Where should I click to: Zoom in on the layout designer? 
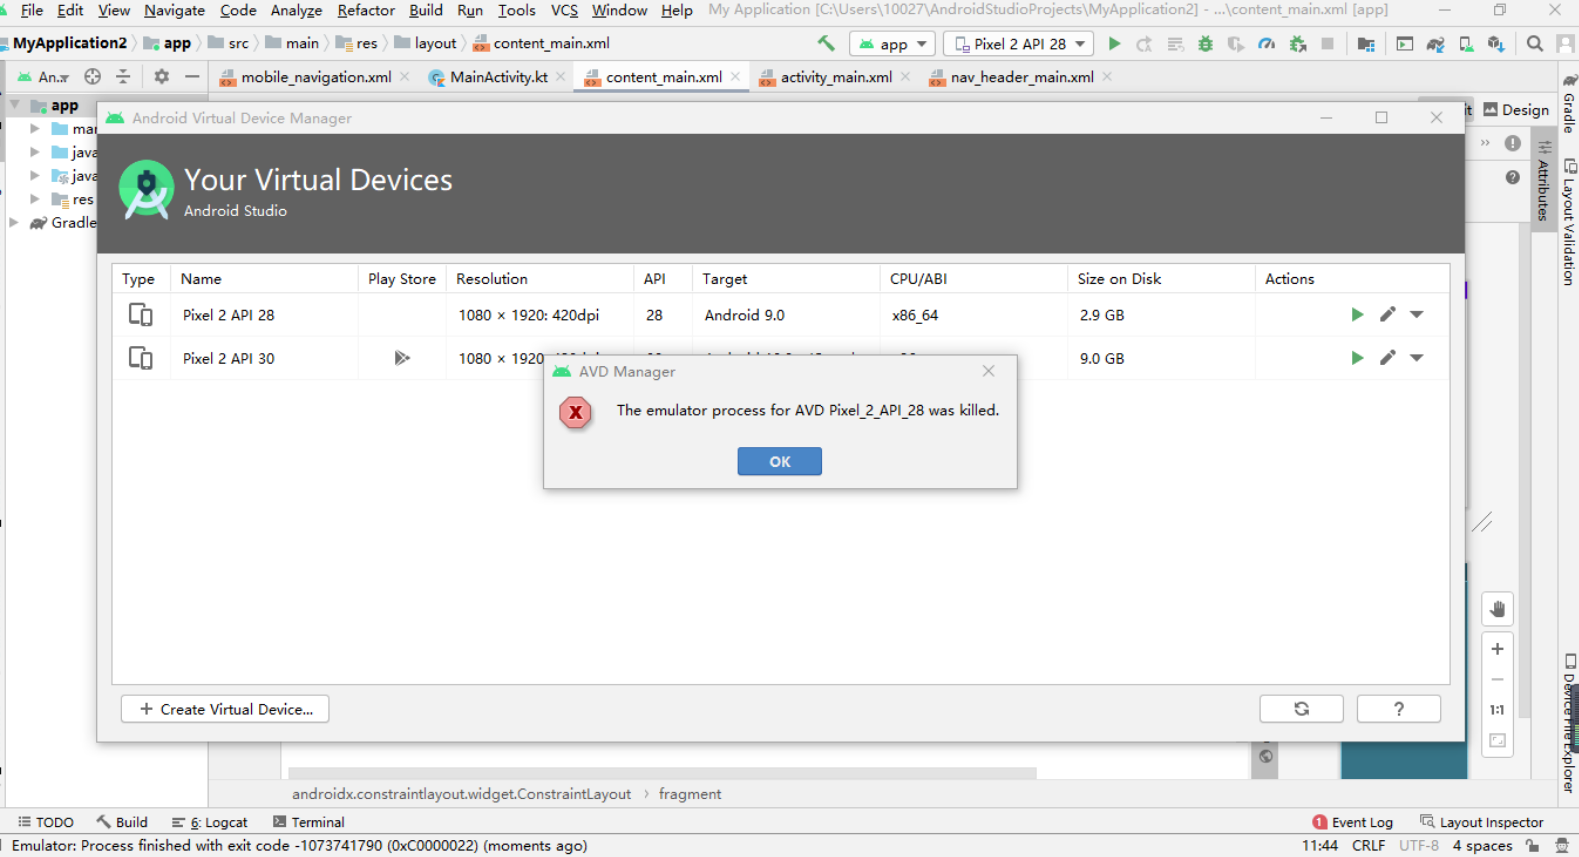(x=1497, y=649)
